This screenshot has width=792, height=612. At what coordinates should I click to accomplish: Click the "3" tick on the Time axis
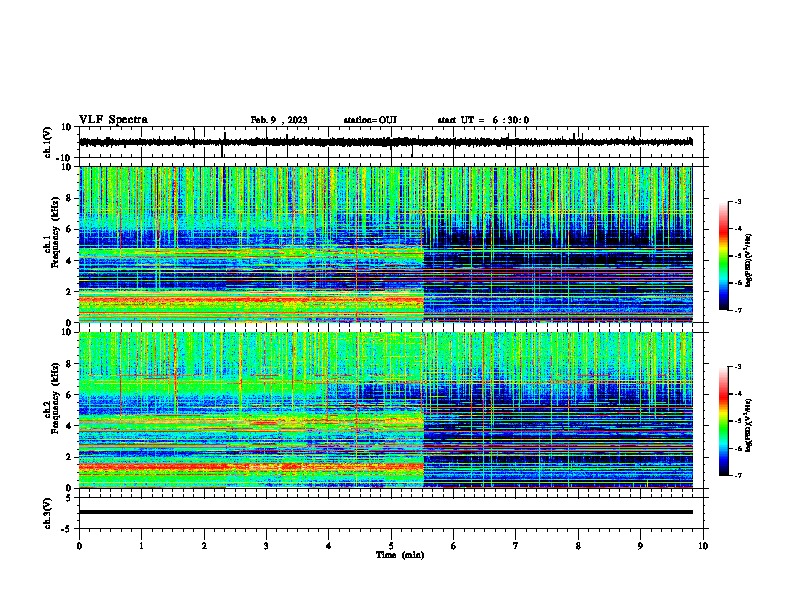pyautogui.click(x=266, y=546)
